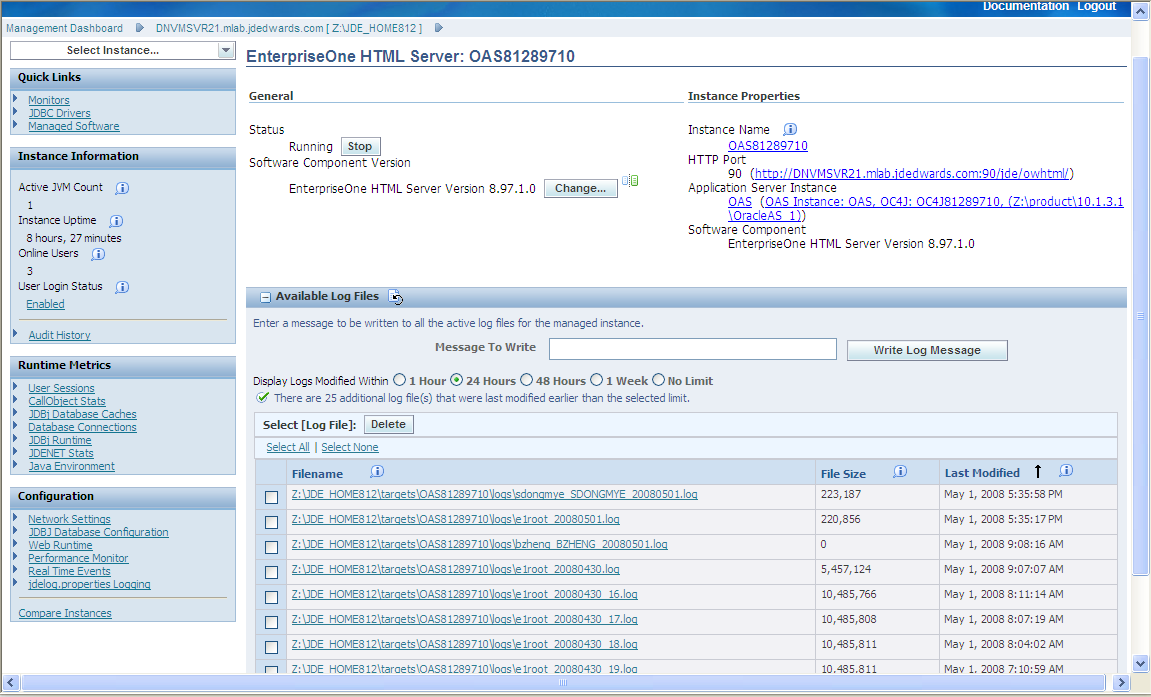Check box for e1root_20080430_16.log
1151x697 pixels.
pyautogui.click(x=272, y=597)
